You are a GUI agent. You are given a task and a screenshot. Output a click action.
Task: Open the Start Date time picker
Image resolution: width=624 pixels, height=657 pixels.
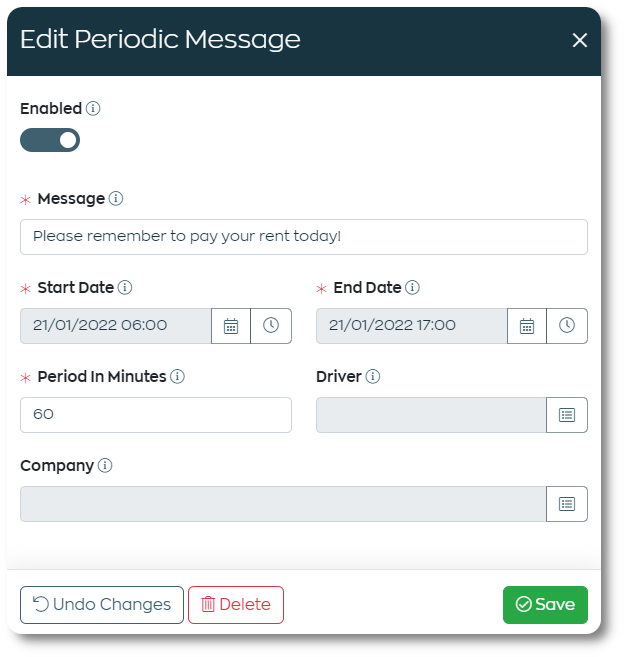tap(271, 326)
